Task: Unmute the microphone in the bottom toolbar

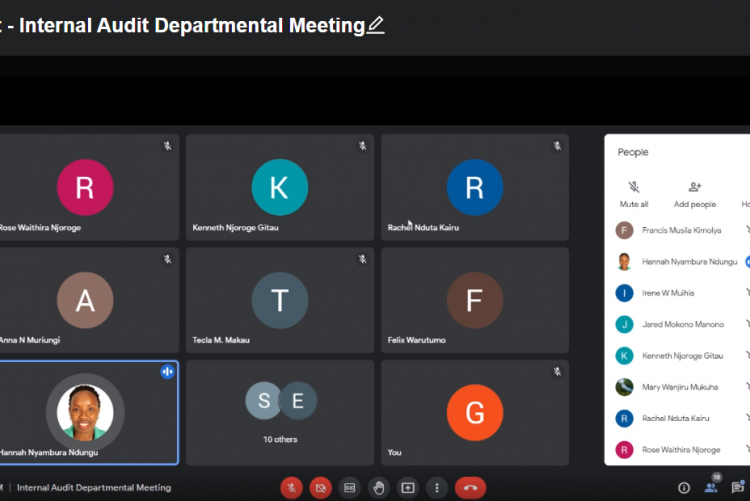Action: click(291, 488)
